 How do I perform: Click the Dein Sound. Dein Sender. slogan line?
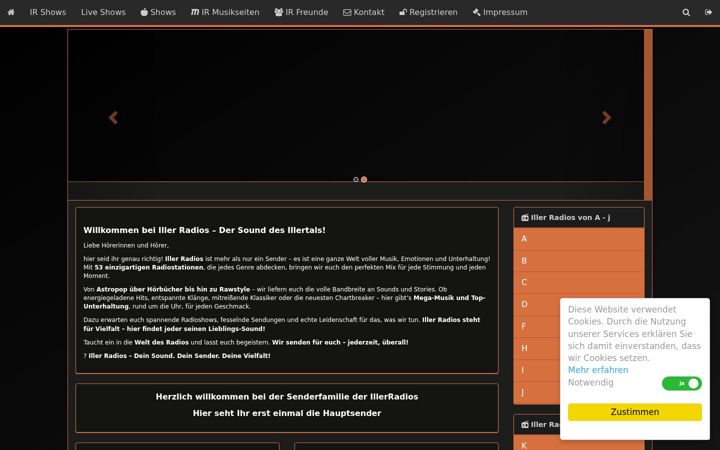179,356
